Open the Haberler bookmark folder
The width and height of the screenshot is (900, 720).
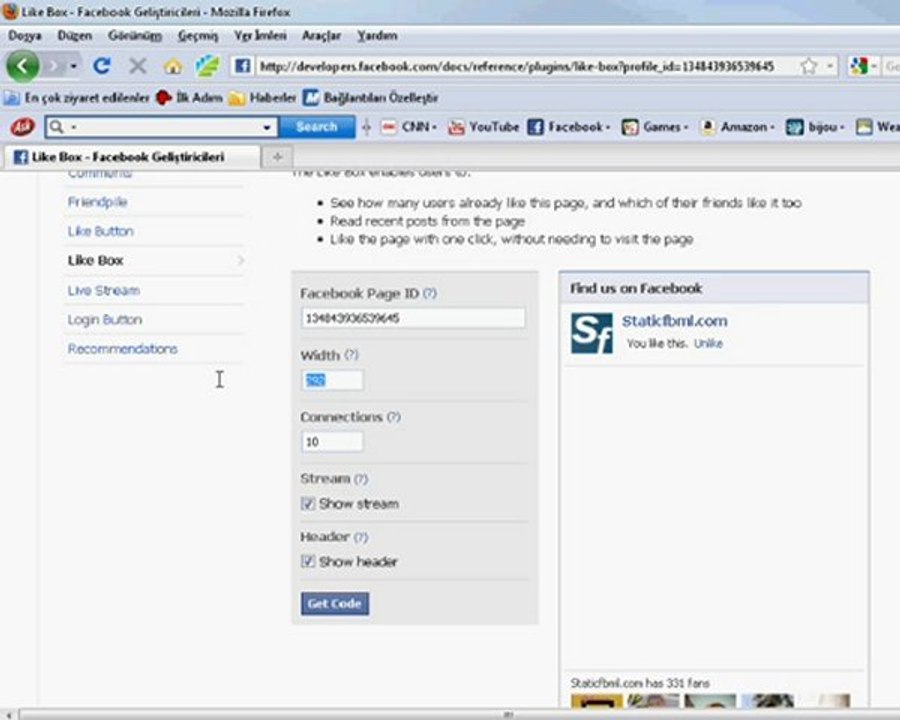coord(262,98)
